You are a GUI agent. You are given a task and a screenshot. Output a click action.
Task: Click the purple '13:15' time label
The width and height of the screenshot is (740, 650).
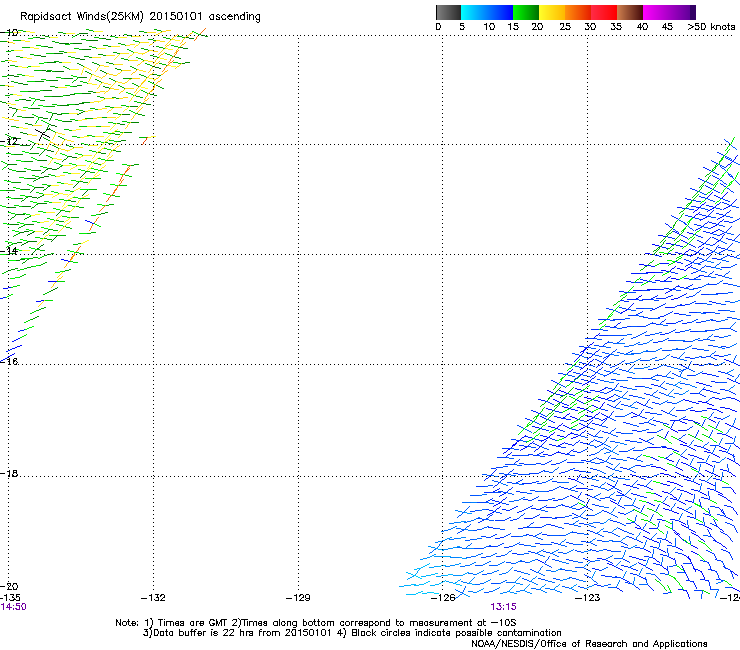[503, 607]
